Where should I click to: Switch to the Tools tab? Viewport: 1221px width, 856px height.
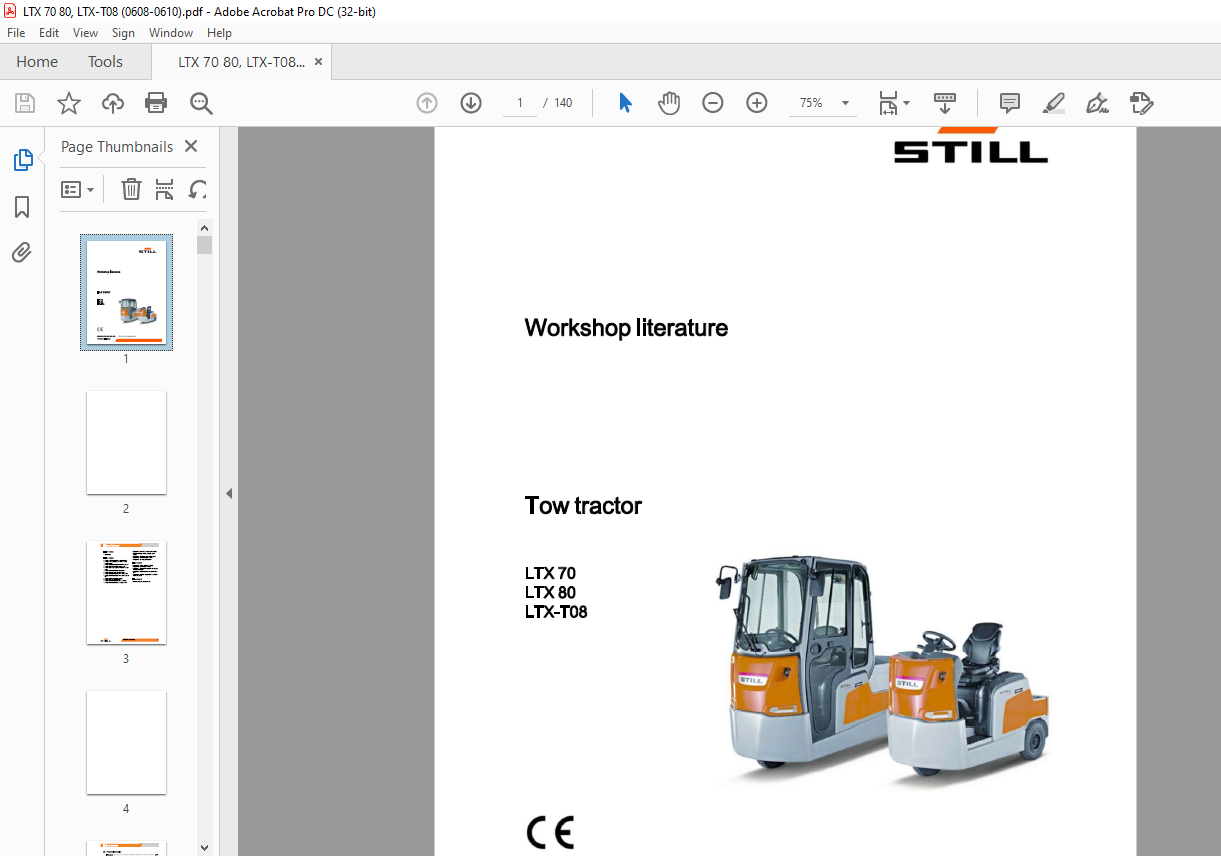click(105, 62)
